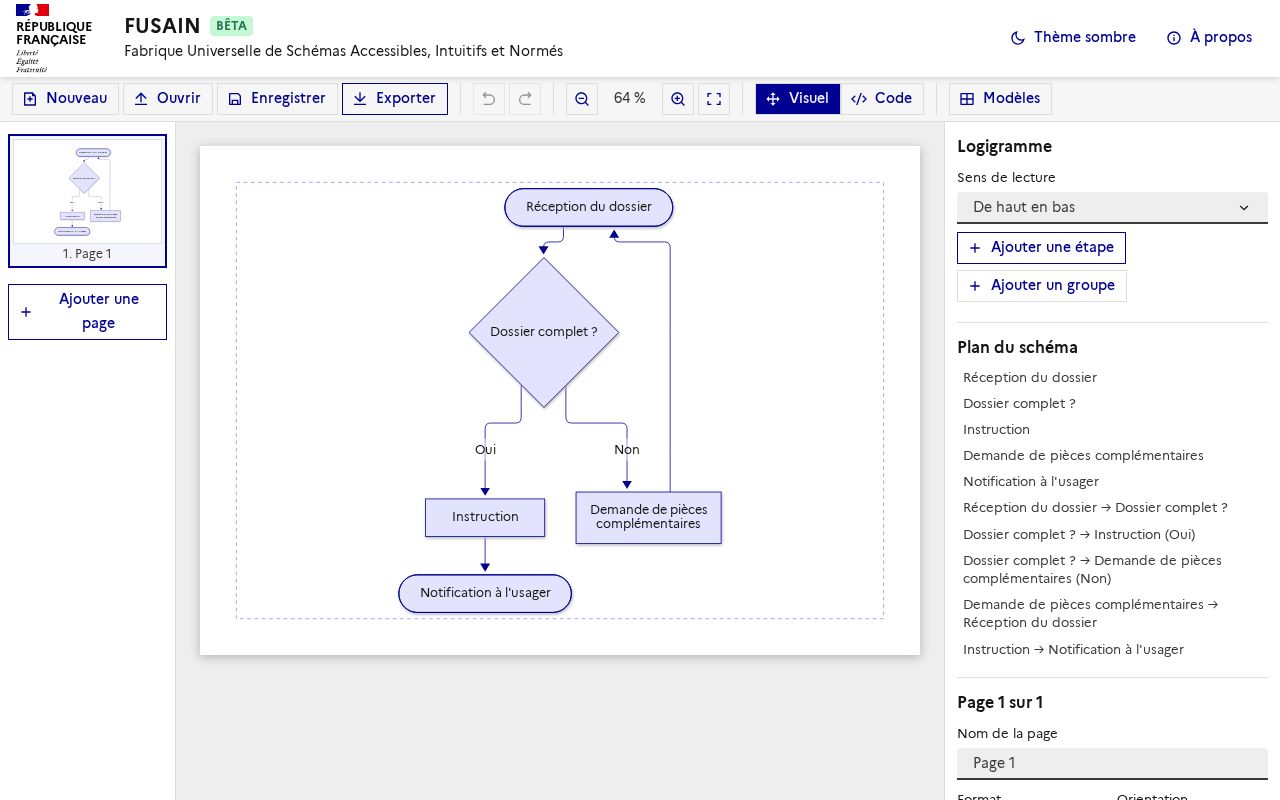Screen dimensions: 1280x800
Task: Select 'Instruction' in the plan list
Action: click(x=996, y=430)
